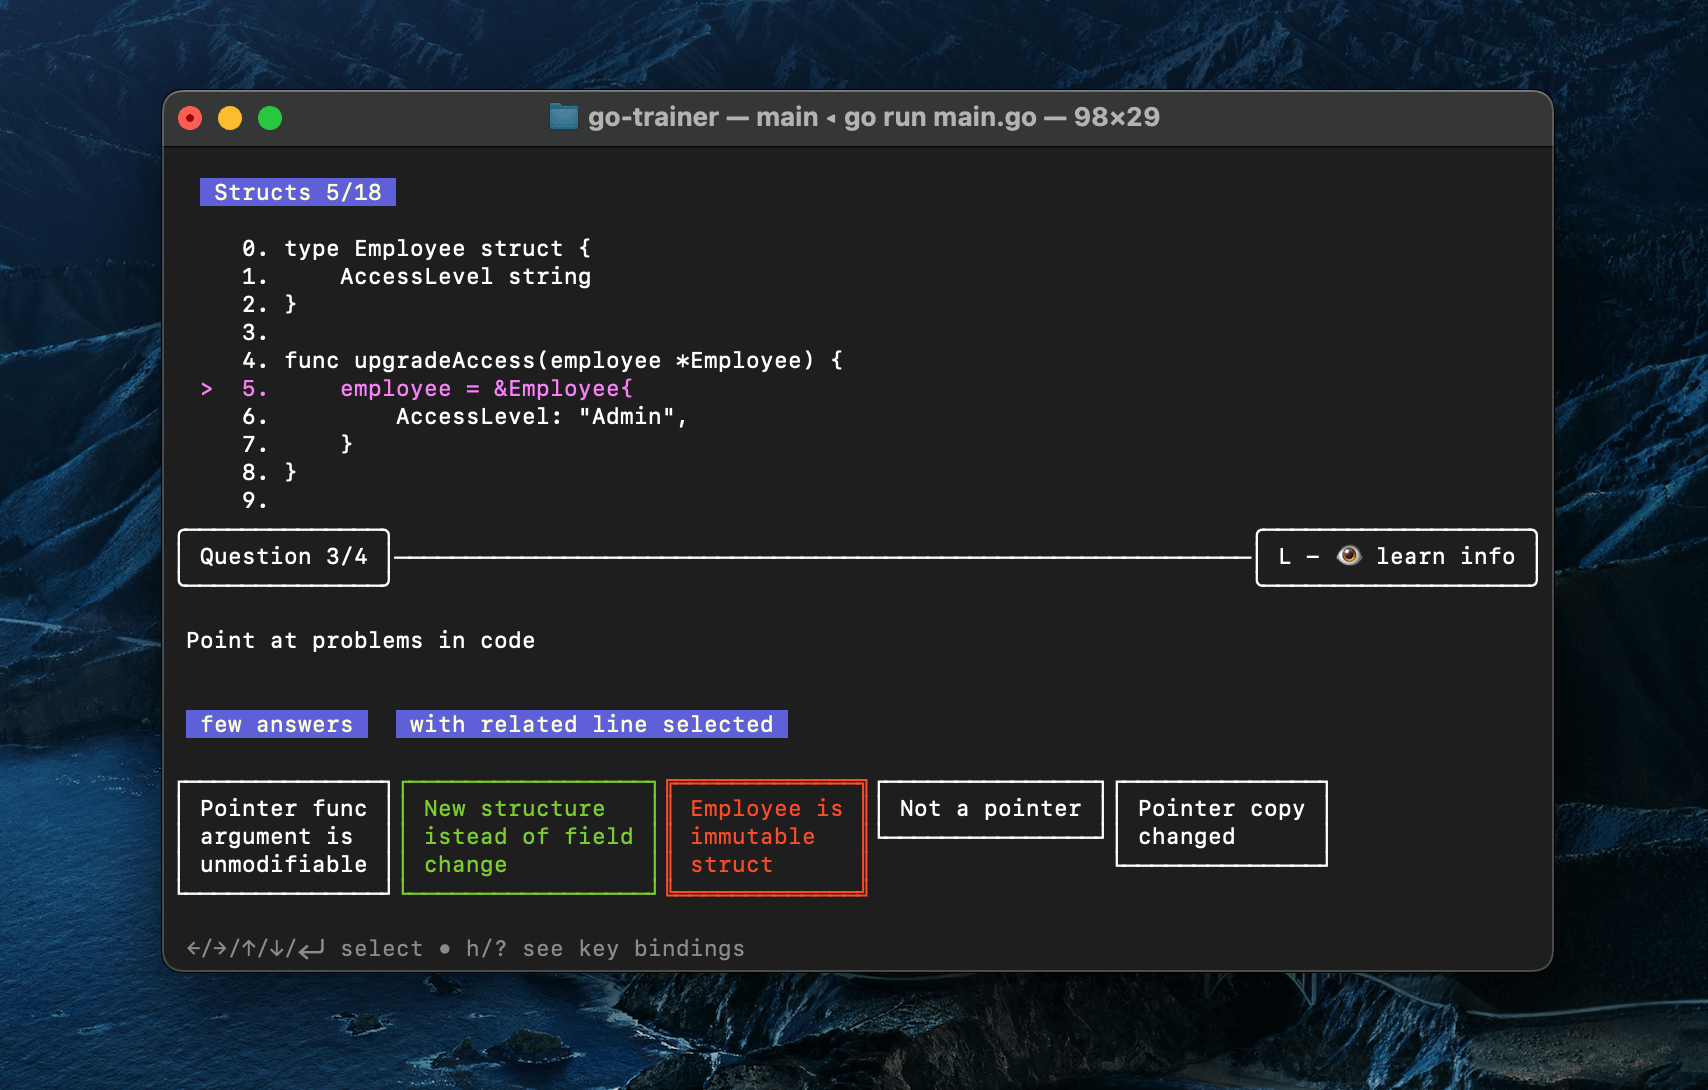Click the 'Question 3/4' box
The width and height of the screenshot is (1708, 1090).
click(x=284, y=557)
